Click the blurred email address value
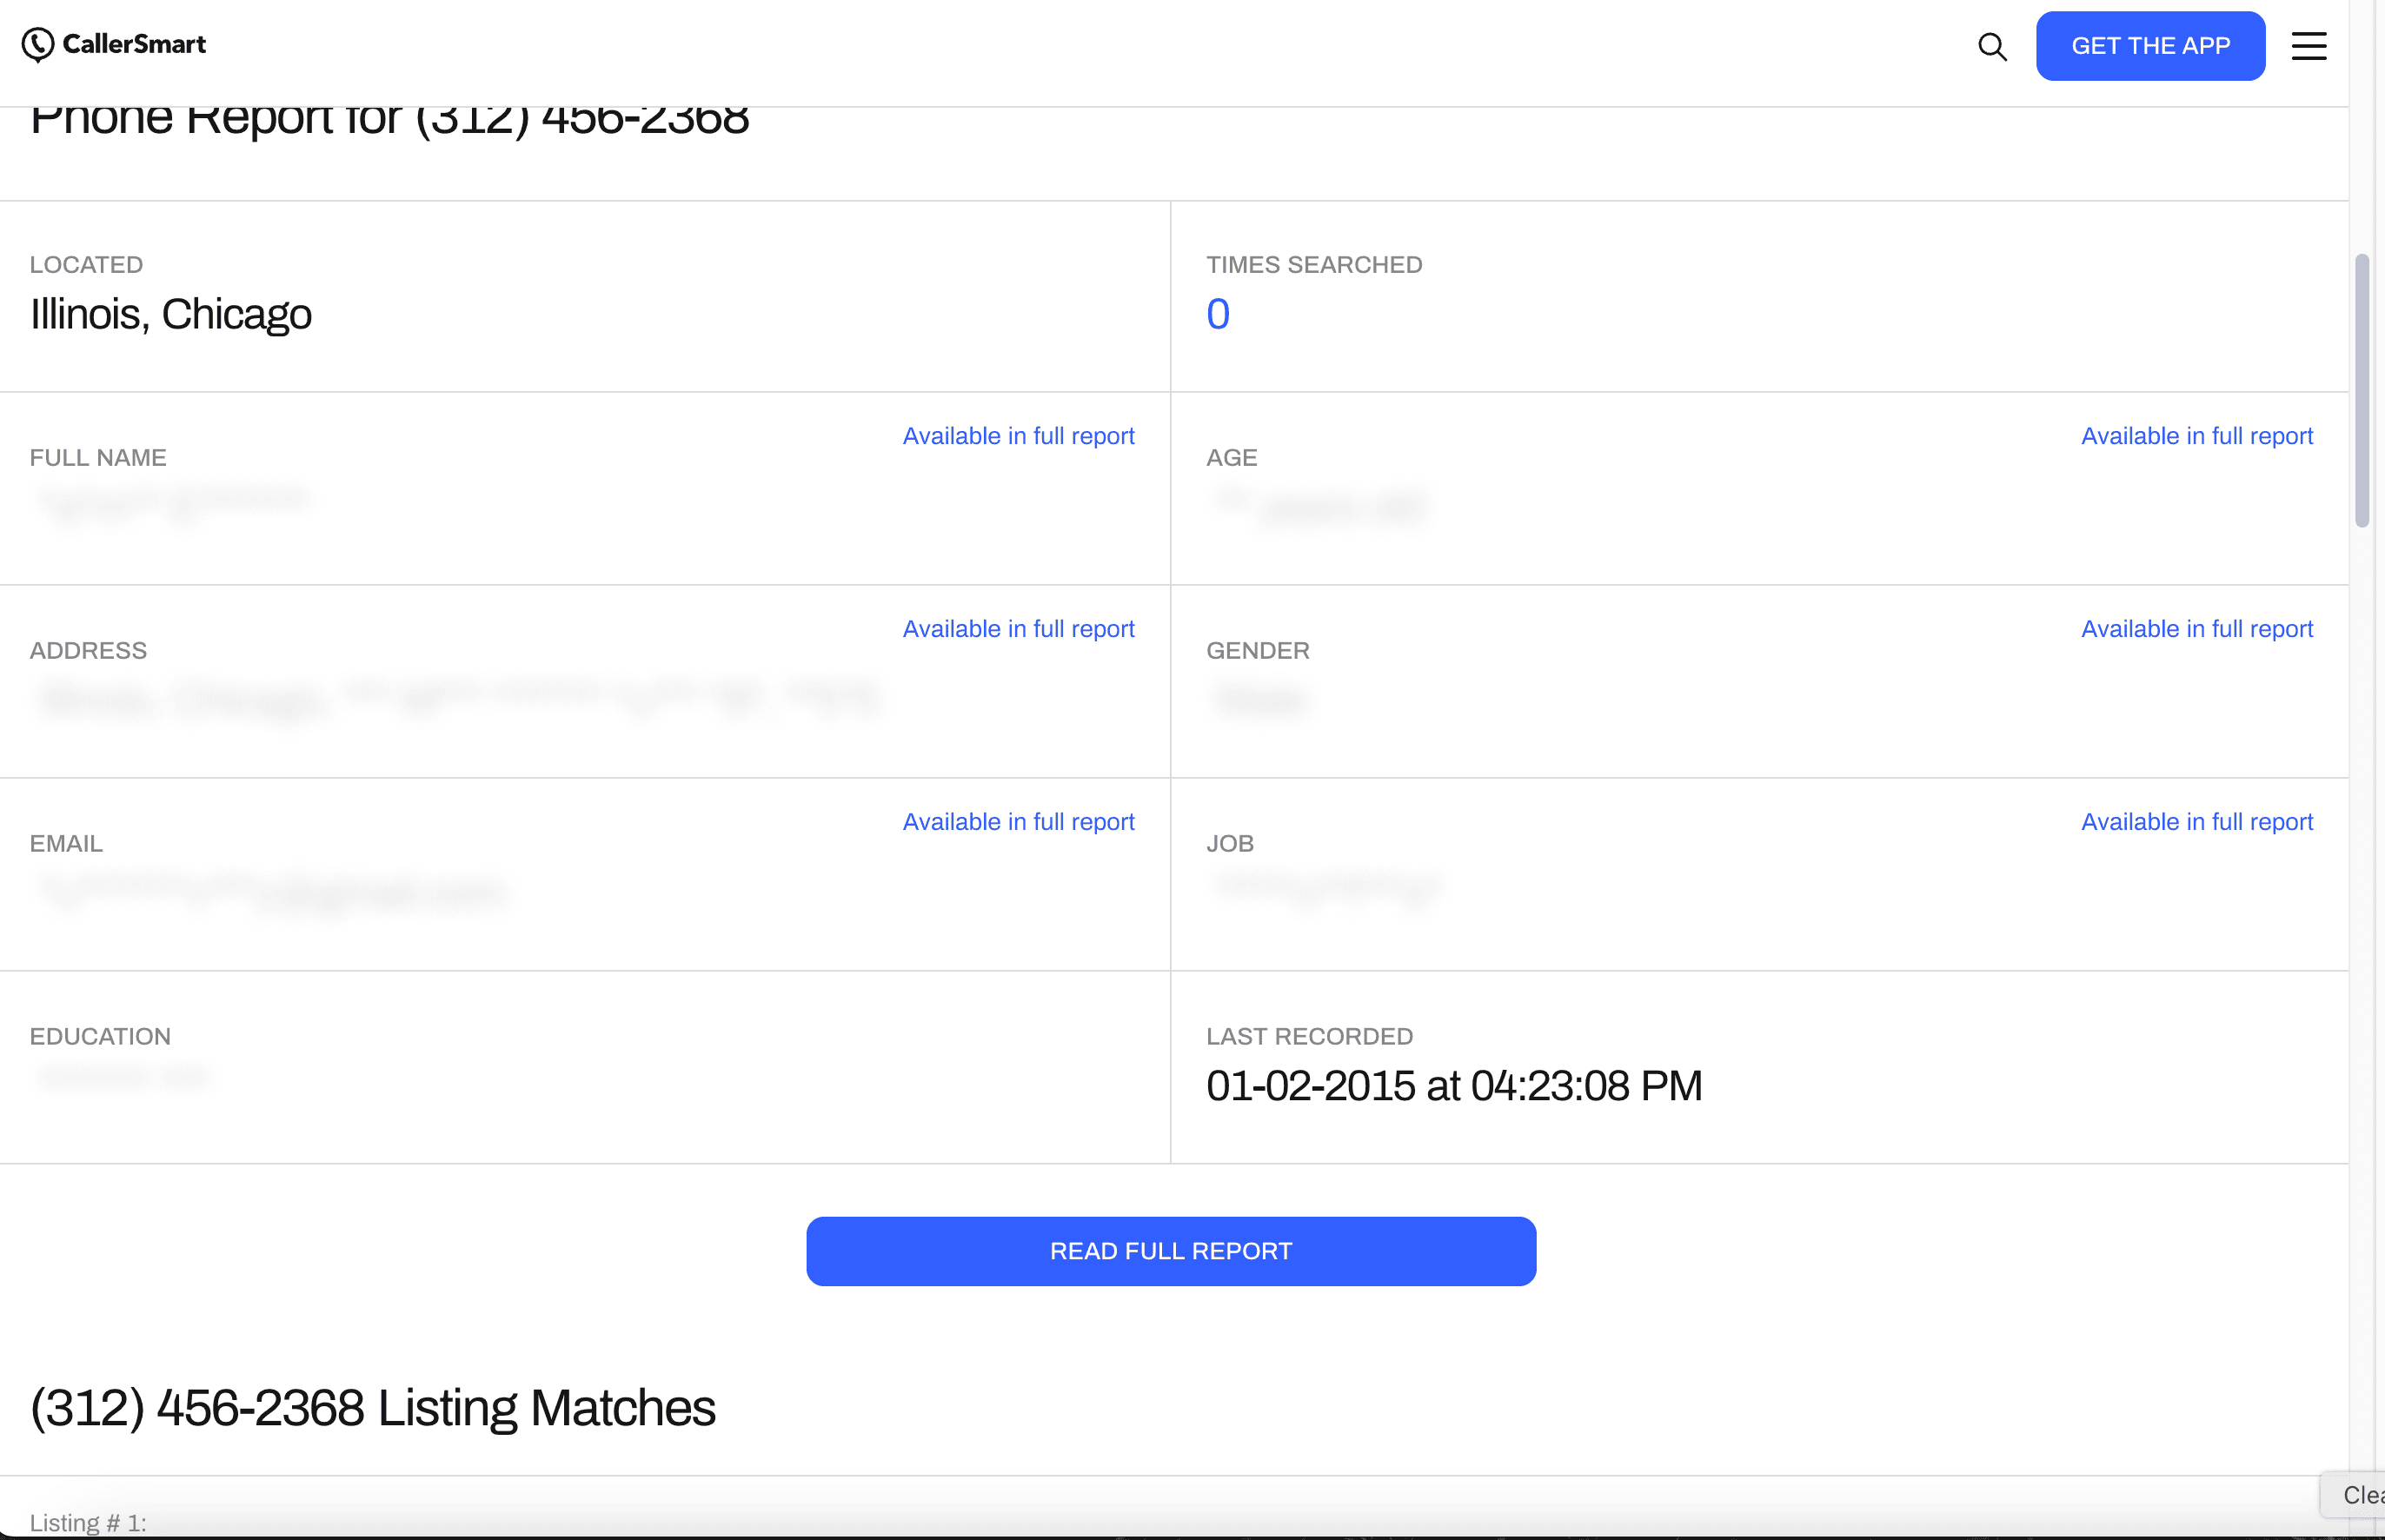 (x=270, y=890)
